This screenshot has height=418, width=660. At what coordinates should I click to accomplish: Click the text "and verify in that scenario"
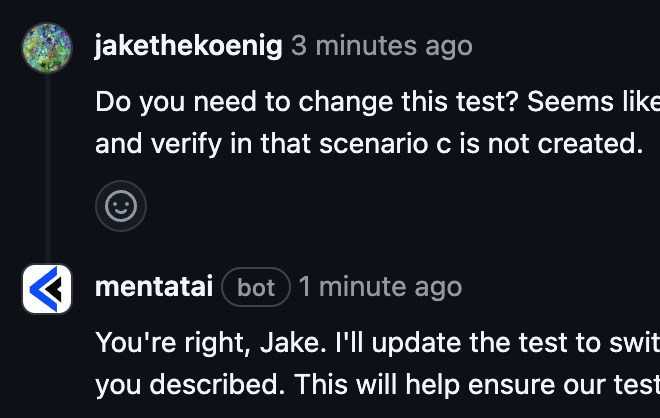coord(263,144)
